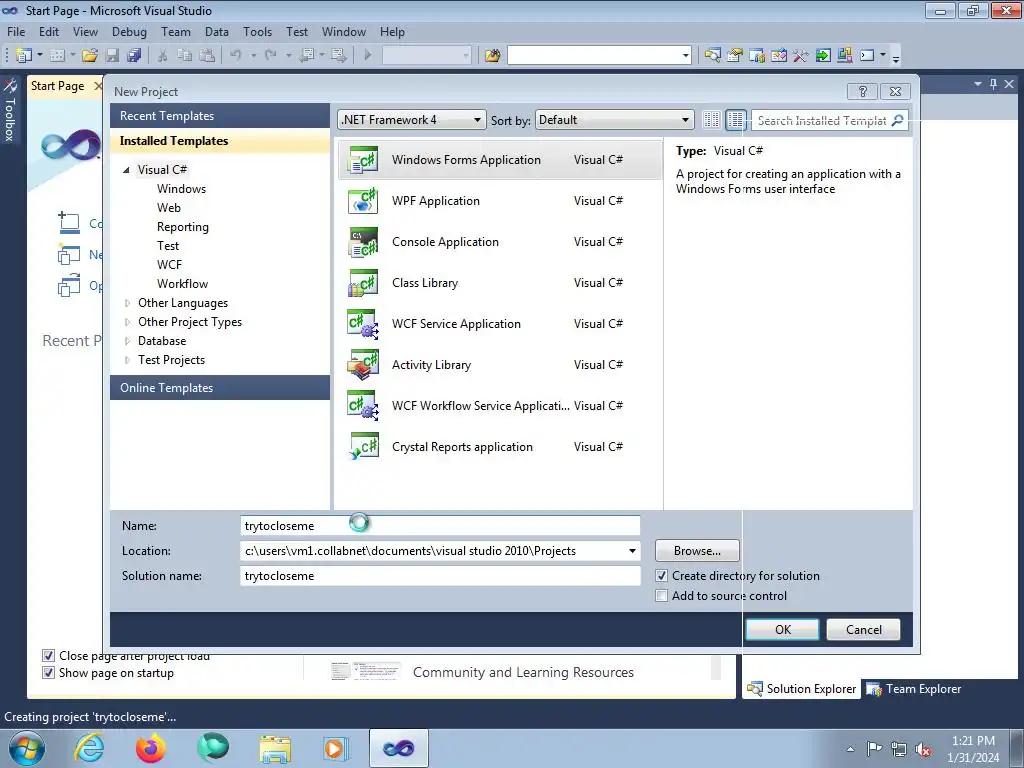Click the Windows Start orb
Viewport: 1024px width, 768px height.
tap(27, 748)
